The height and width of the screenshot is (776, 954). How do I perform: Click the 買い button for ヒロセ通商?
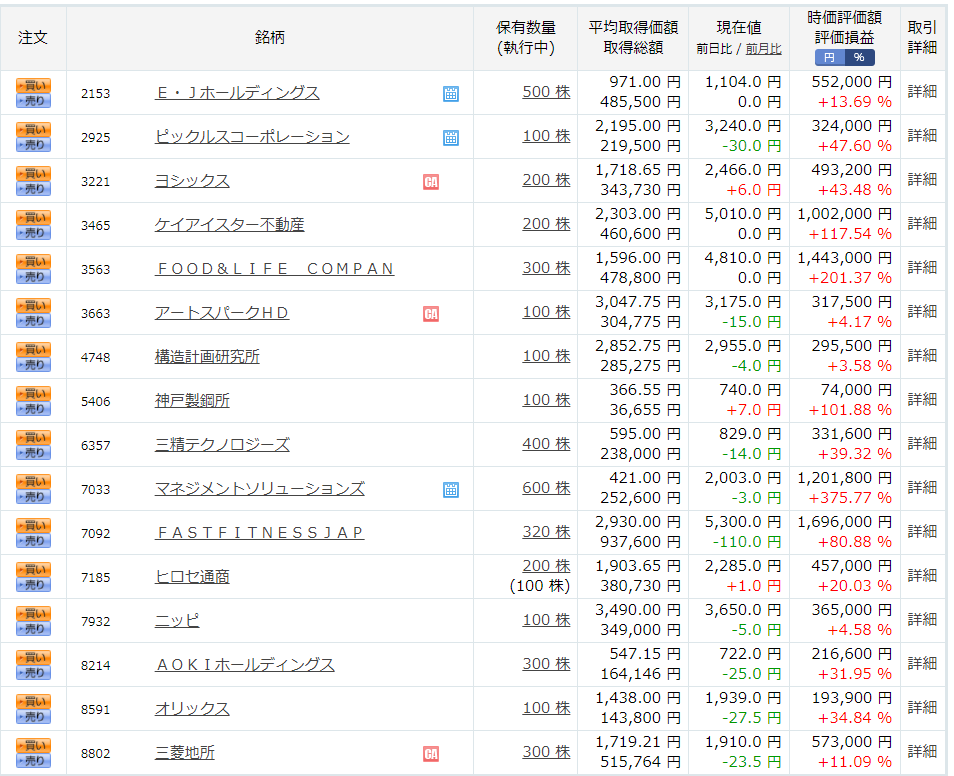[33, 569]
